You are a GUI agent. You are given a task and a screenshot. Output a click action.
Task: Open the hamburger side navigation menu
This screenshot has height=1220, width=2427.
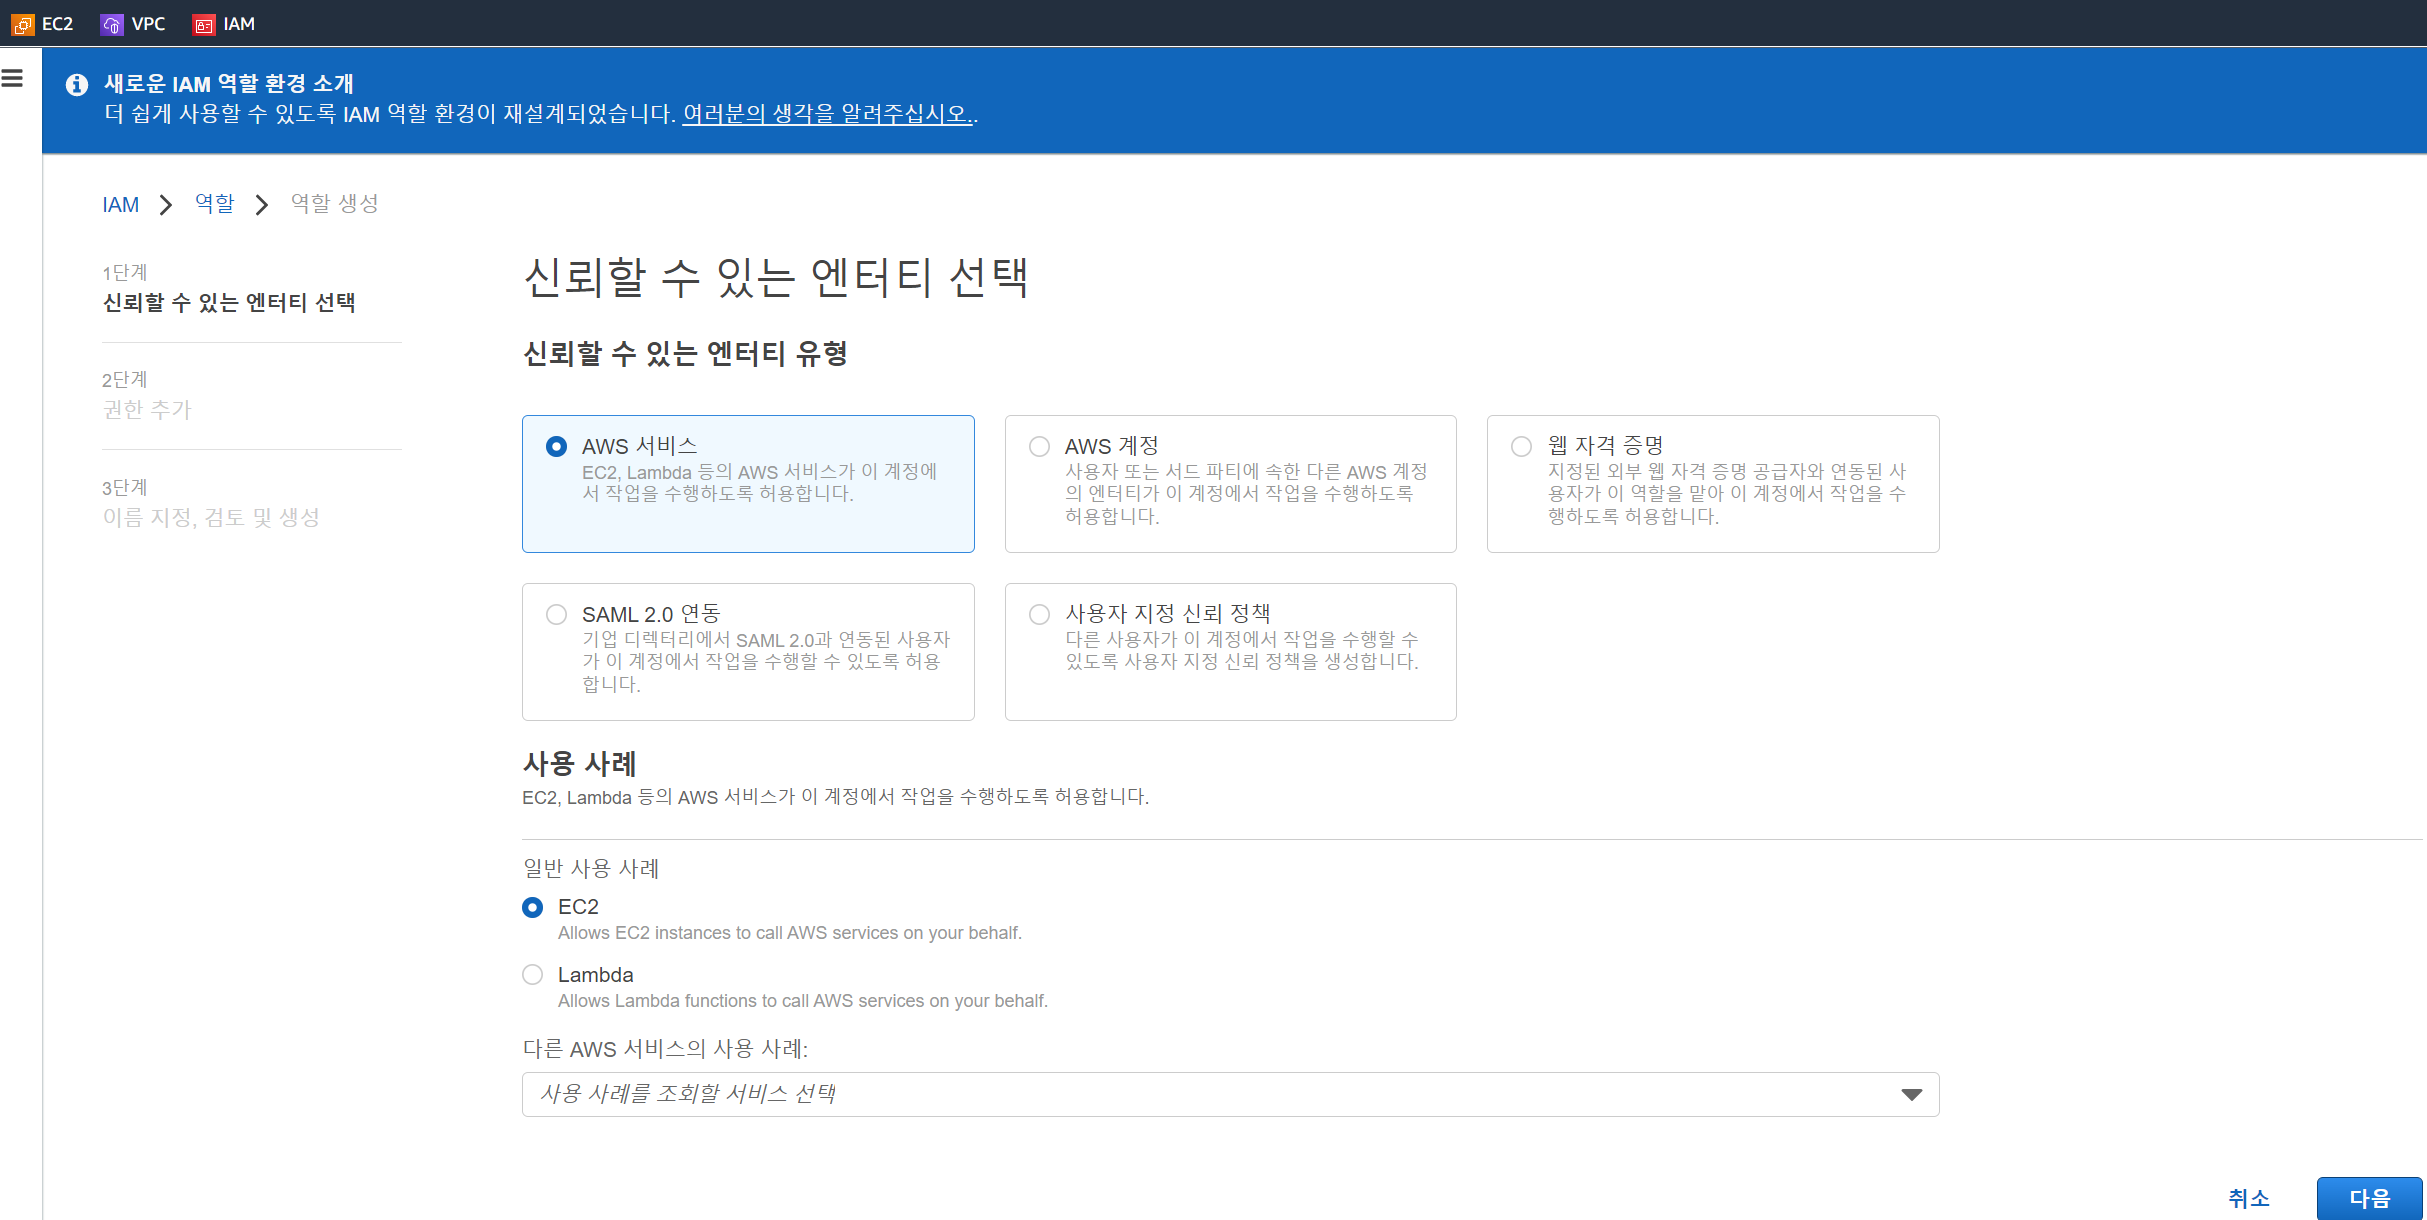[x=13, y=78]
